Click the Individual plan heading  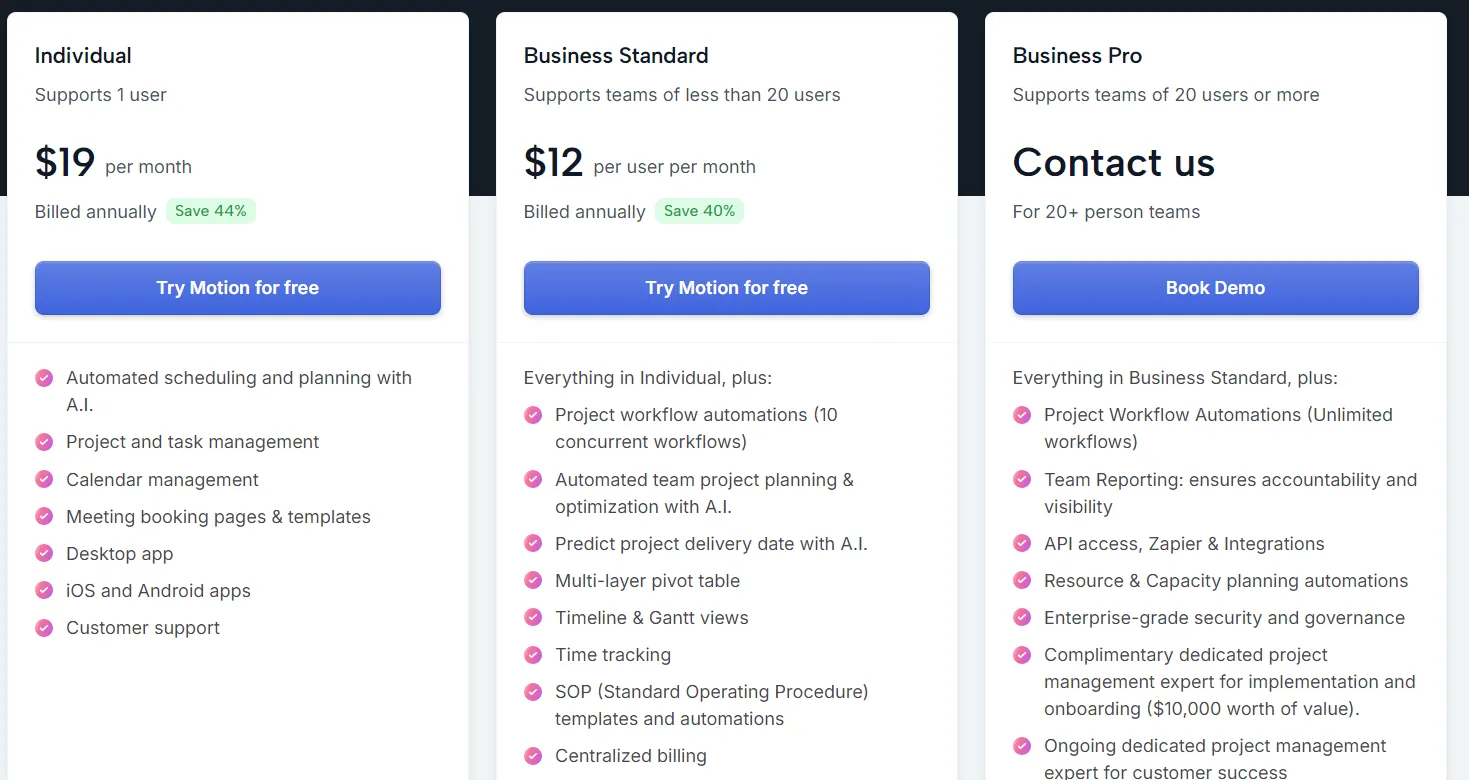point(83,56)
